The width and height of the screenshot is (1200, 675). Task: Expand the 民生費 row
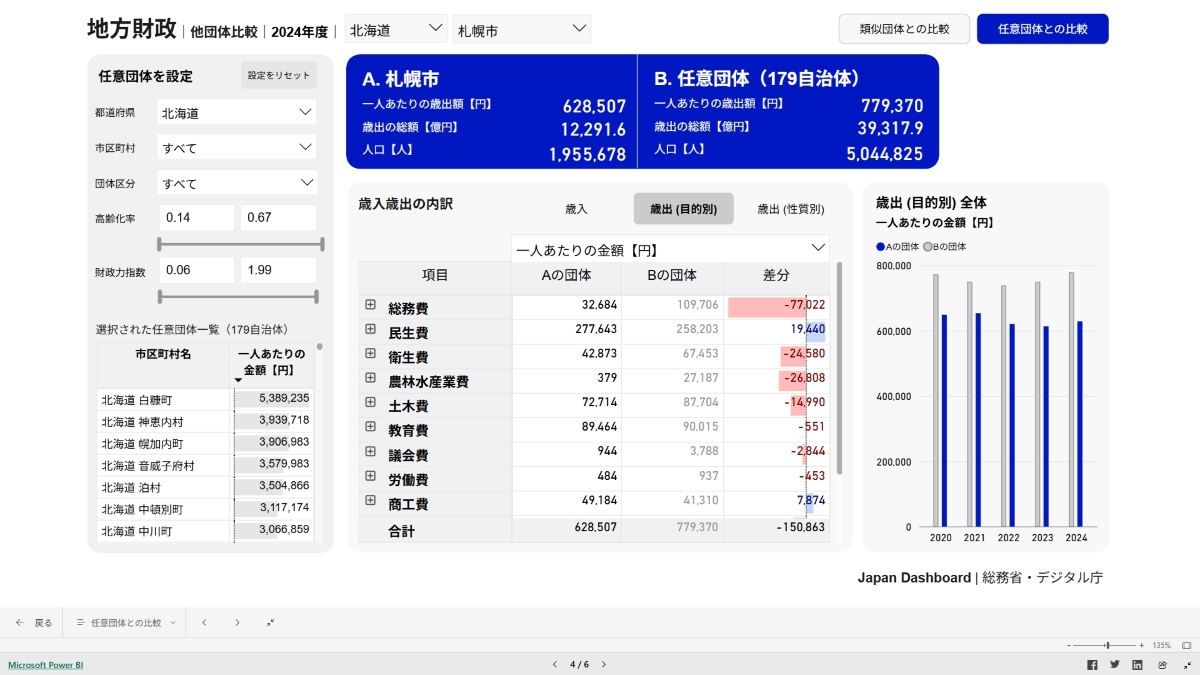point(370,329)
